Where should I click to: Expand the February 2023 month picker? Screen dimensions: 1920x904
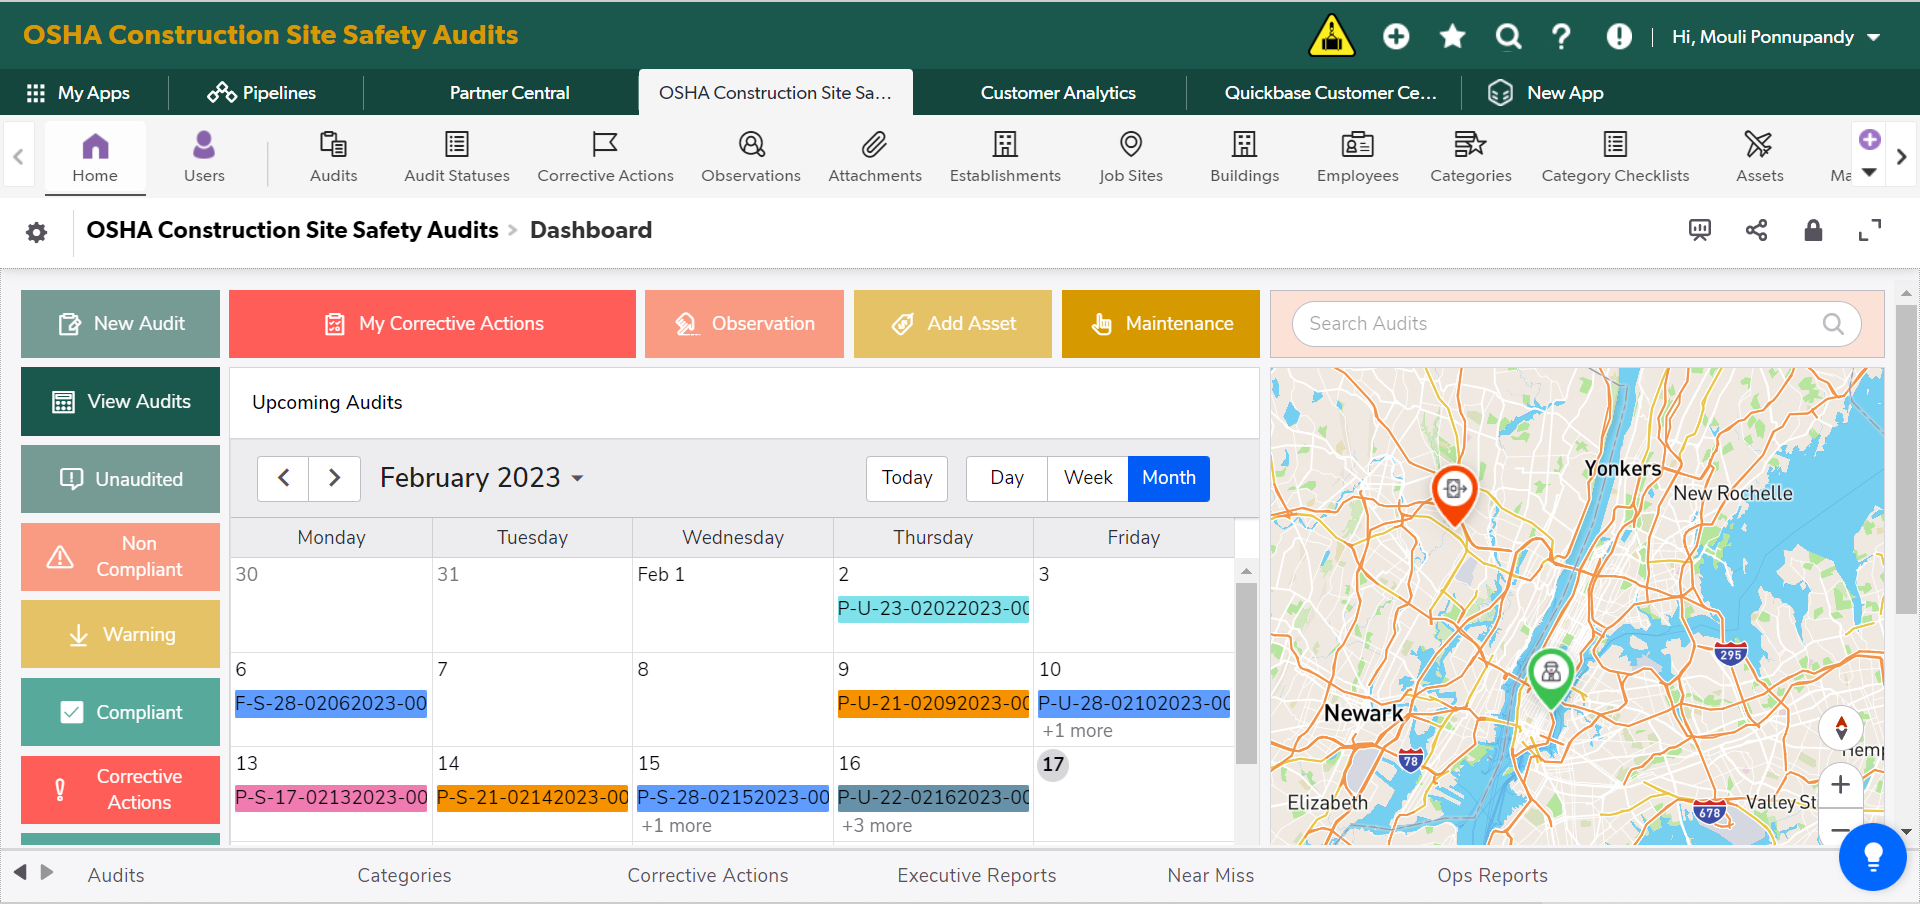tap(482, 478)
